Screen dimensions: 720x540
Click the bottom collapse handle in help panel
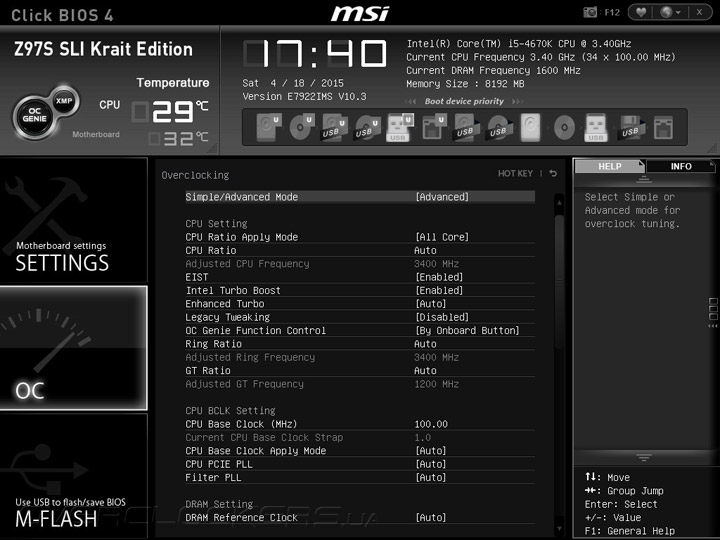[x=644, y=458]
